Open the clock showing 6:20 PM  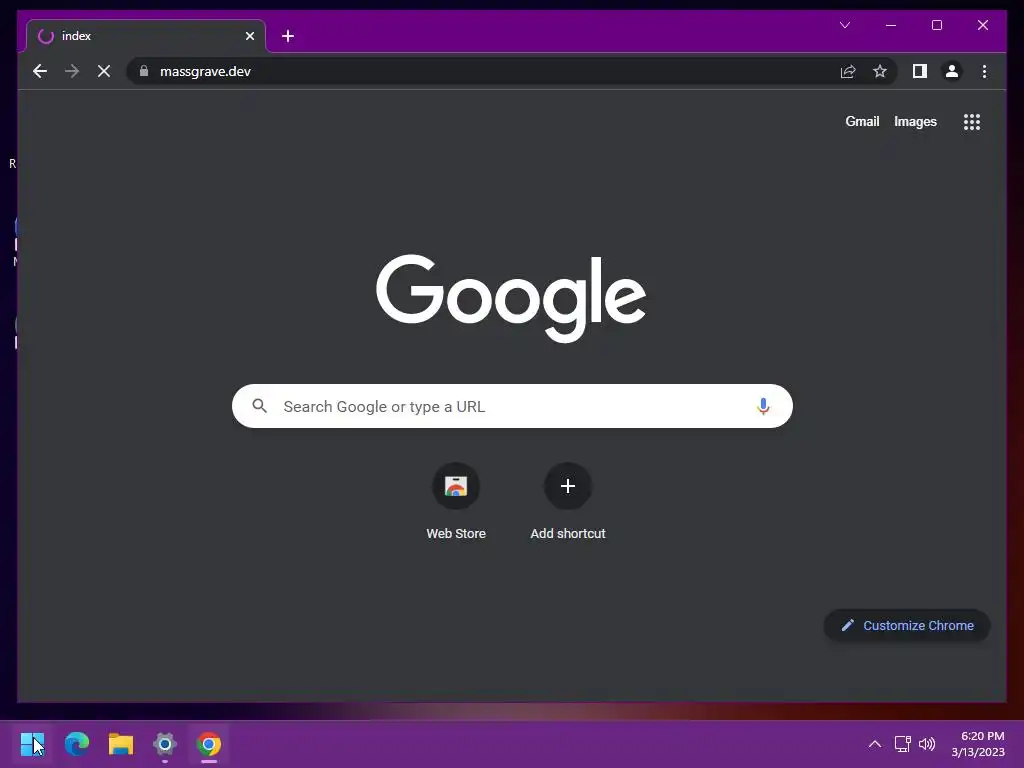pos(978,744)
